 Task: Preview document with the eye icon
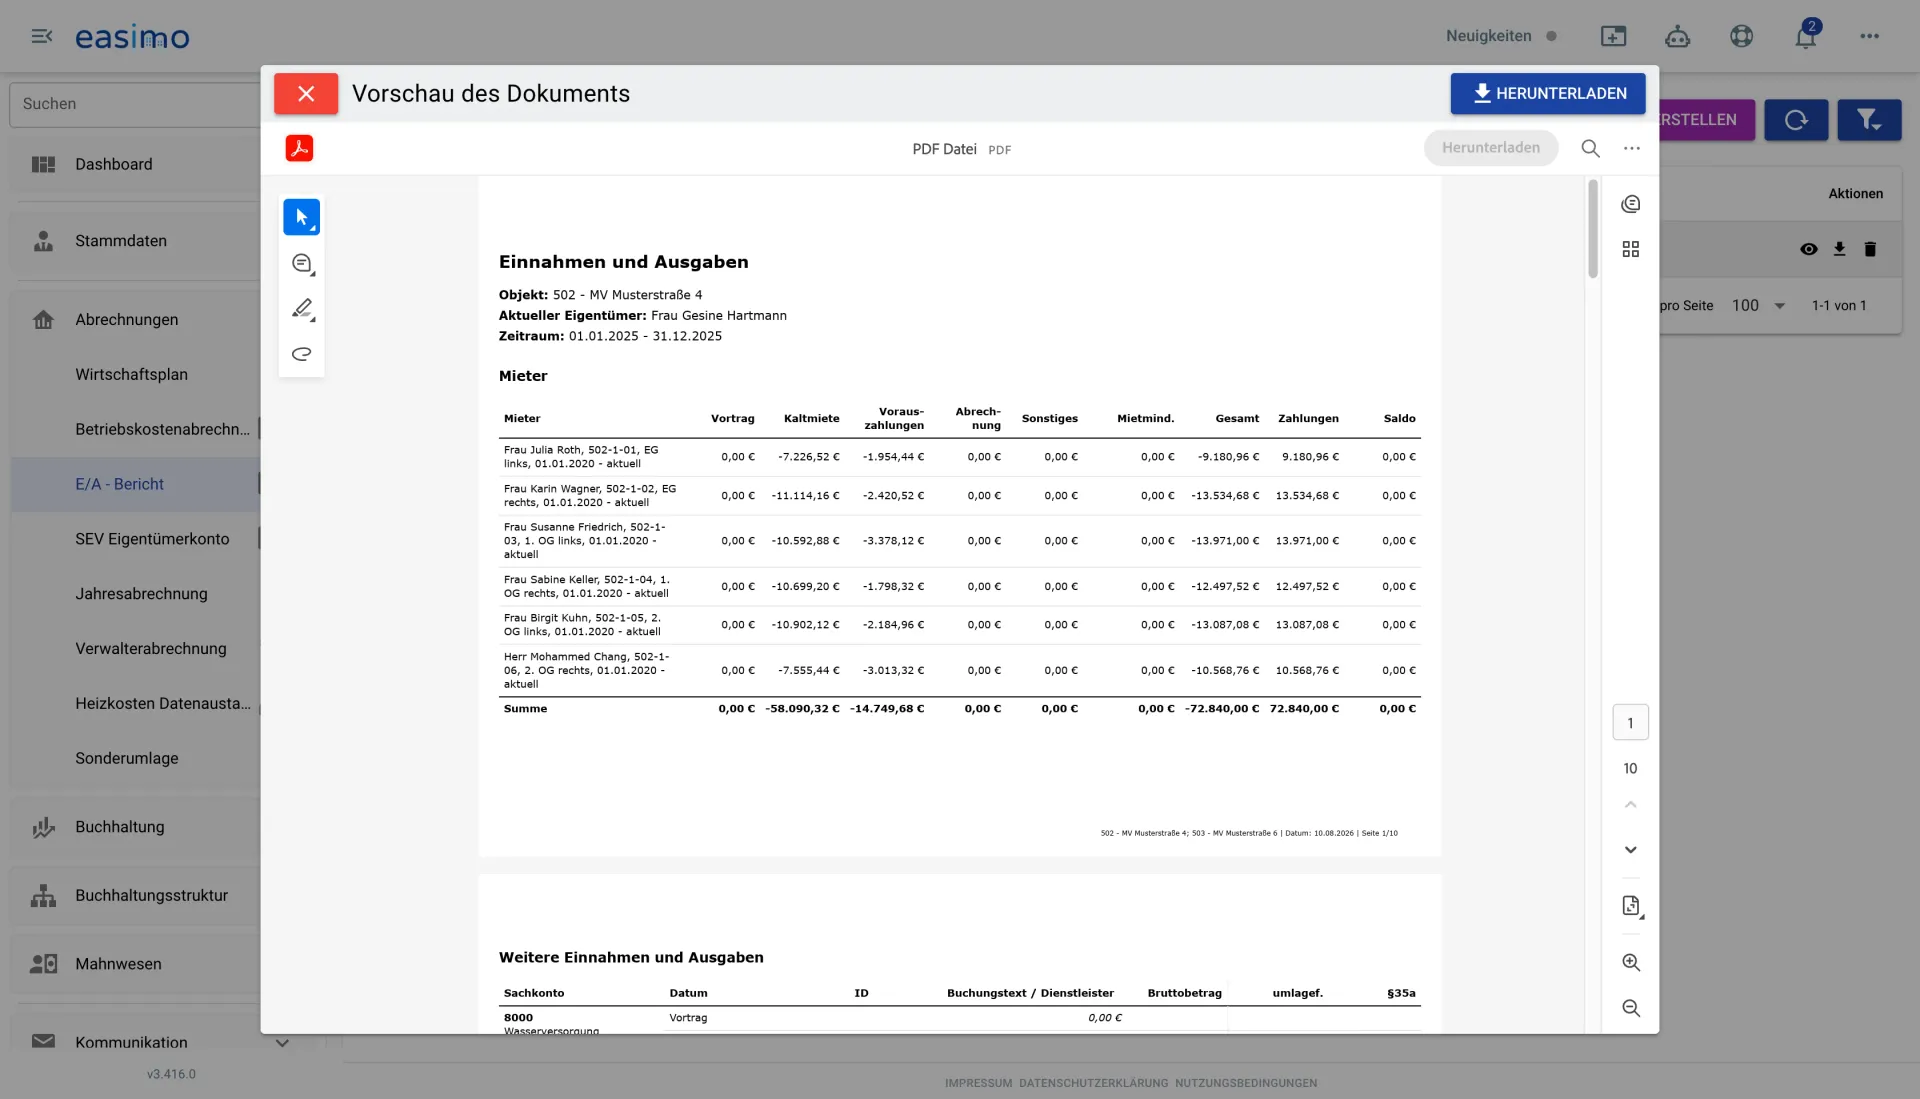coord(1808,249)
